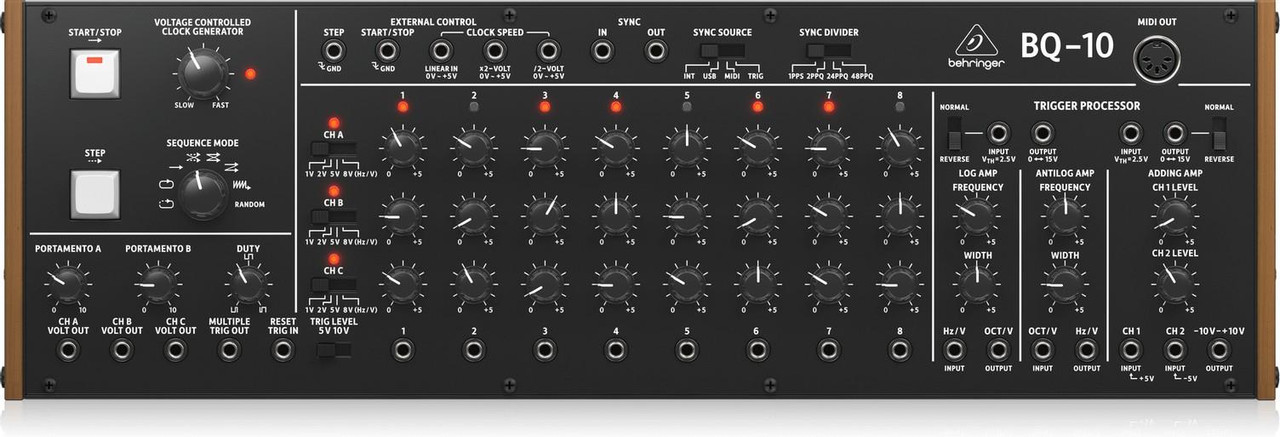
Task: Adjust the ANTILOG AMP FREQUENCY knob
Action: 1064,215
